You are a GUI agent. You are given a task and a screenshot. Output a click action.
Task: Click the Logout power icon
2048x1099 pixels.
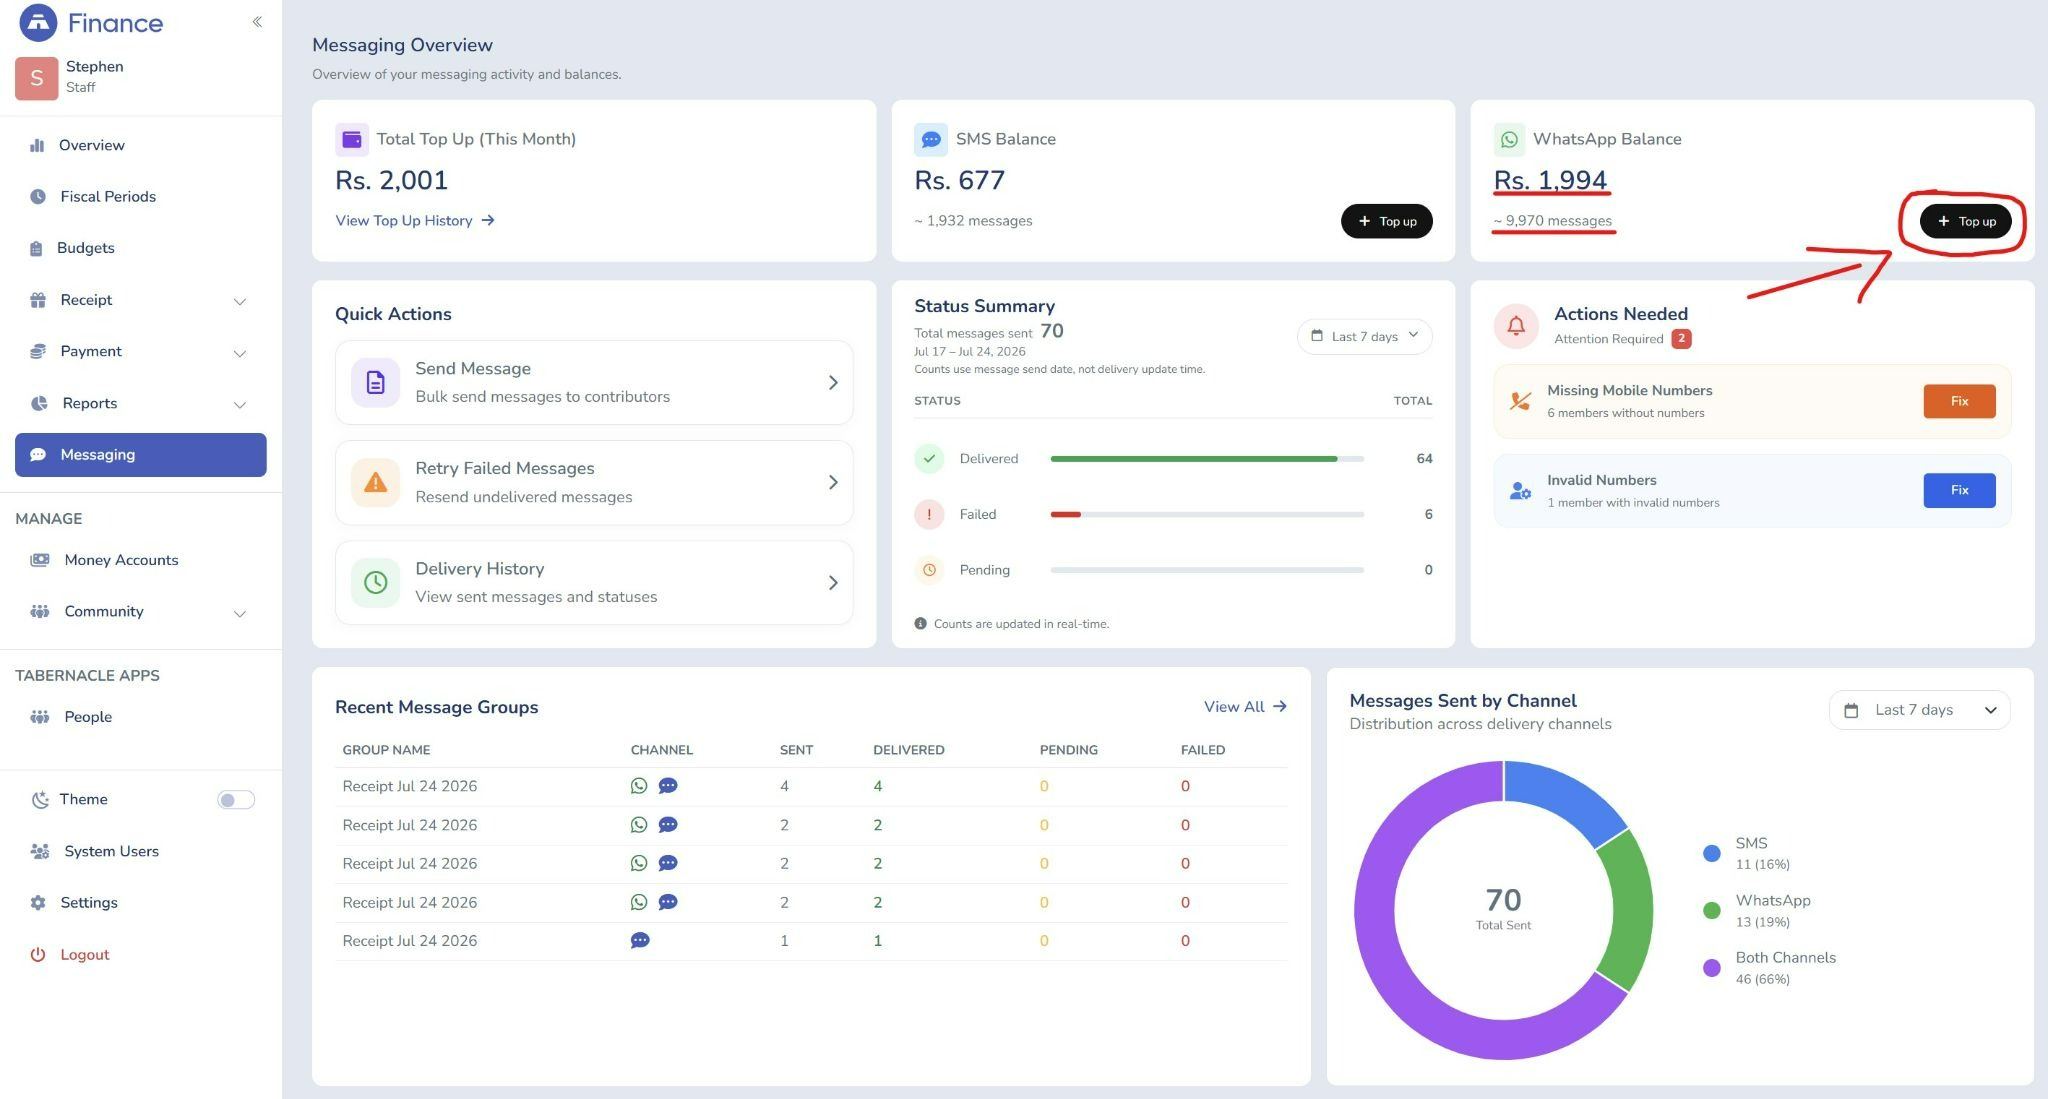(x=38, y=955)
